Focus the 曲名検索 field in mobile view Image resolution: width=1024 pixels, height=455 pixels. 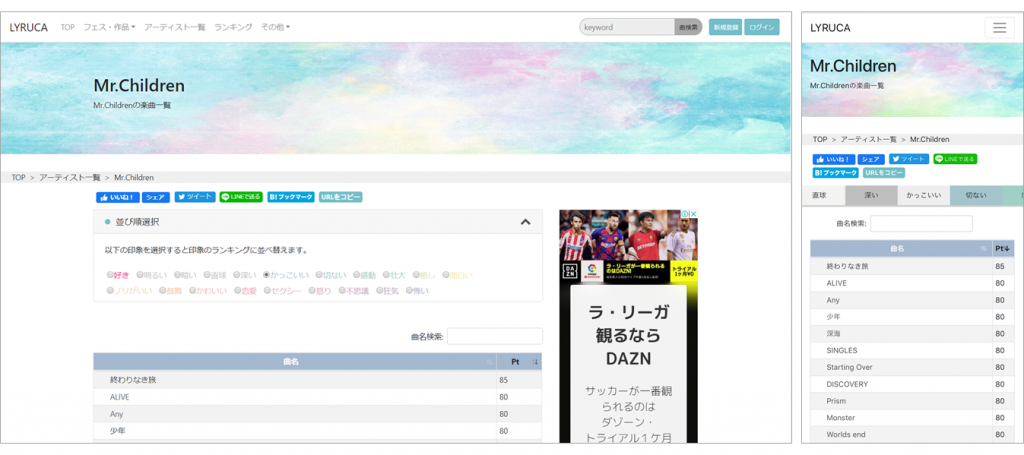(x=921, y=223)
